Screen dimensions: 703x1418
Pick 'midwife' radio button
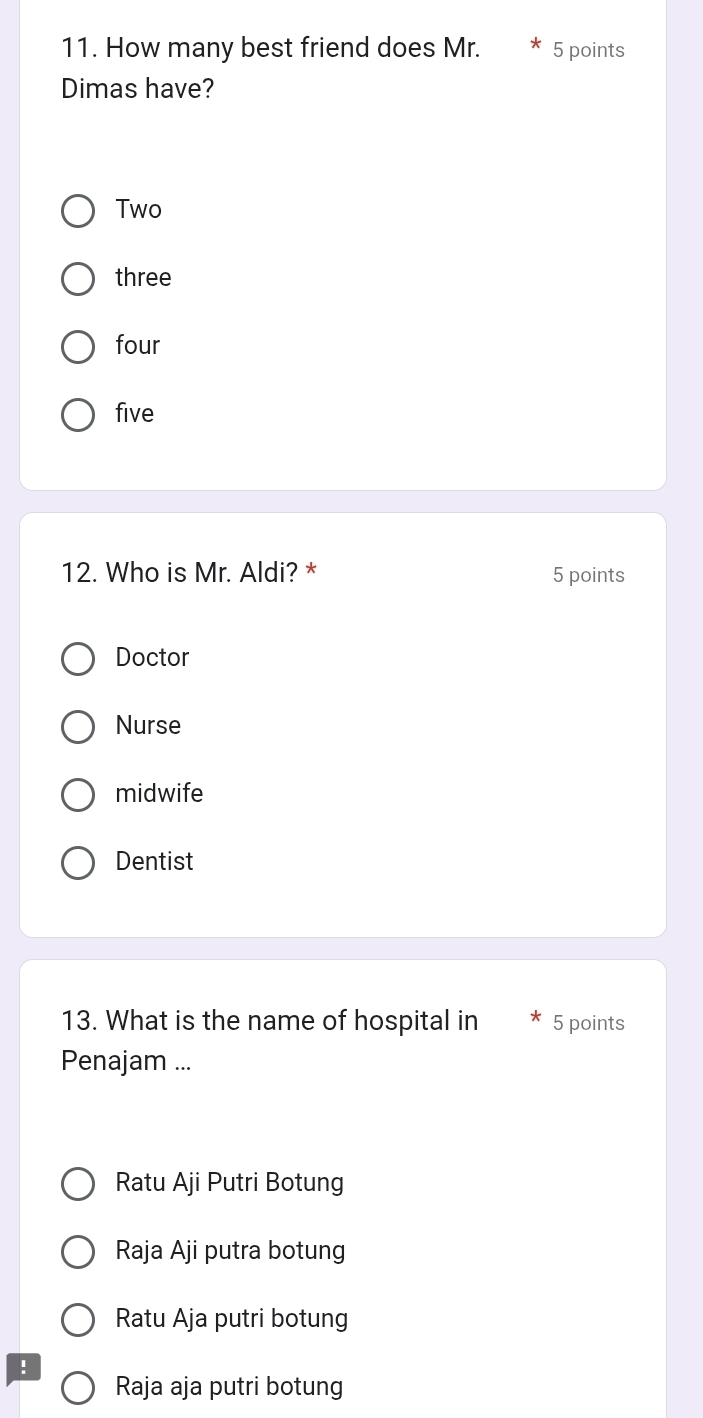79,795
